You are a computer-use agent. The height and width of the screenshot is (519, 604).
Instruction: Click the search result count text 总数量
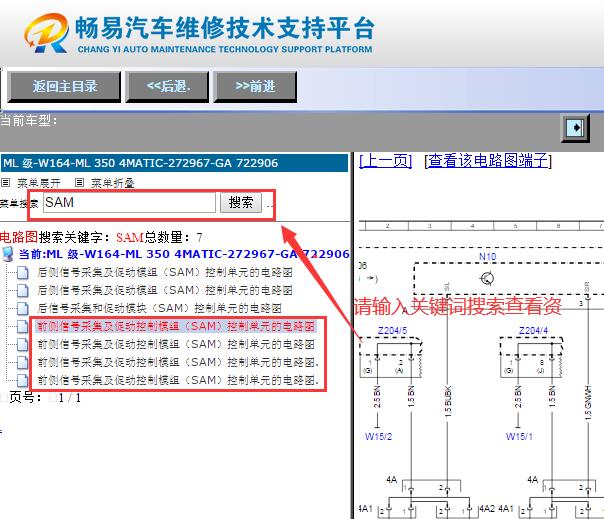(x=173, y=237)
